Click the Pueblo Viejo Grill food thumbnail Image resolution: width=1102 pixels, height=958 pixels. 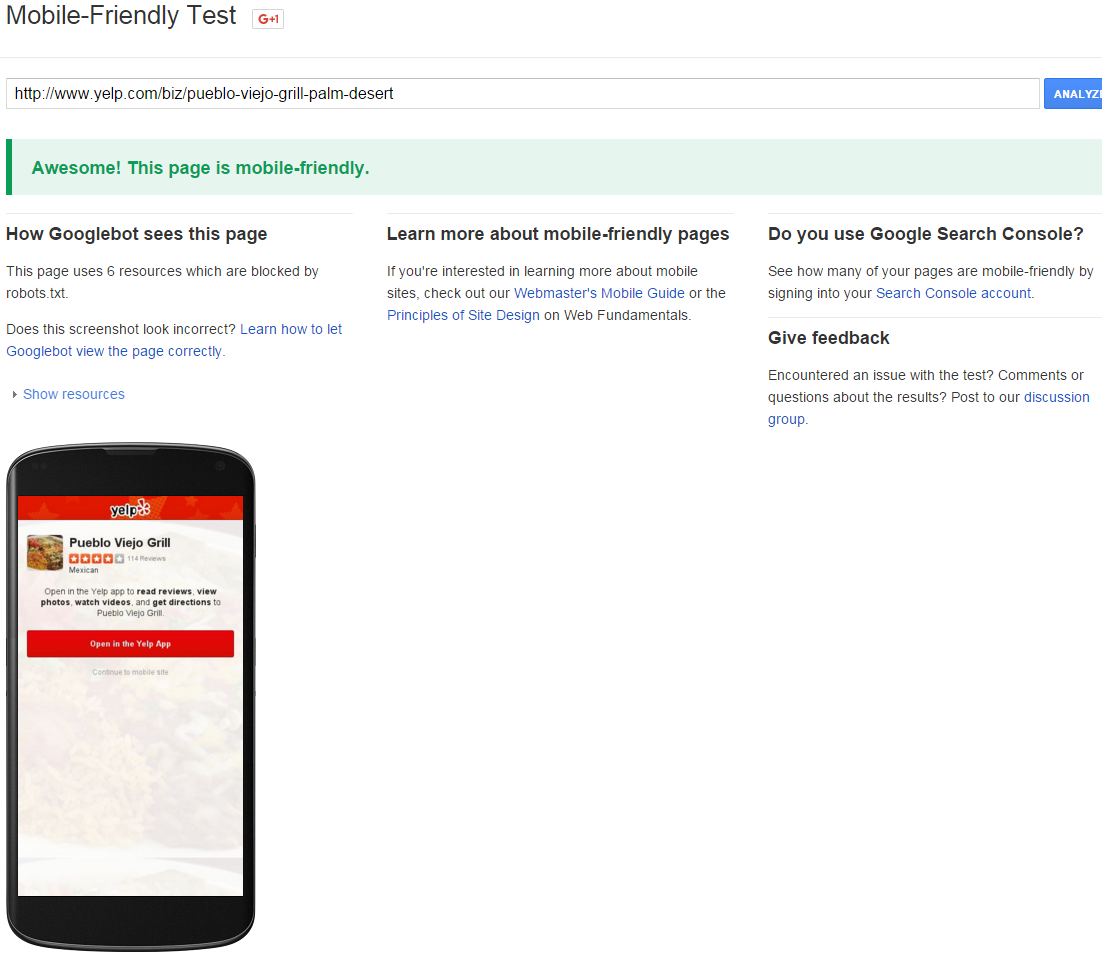pos(45,553)
